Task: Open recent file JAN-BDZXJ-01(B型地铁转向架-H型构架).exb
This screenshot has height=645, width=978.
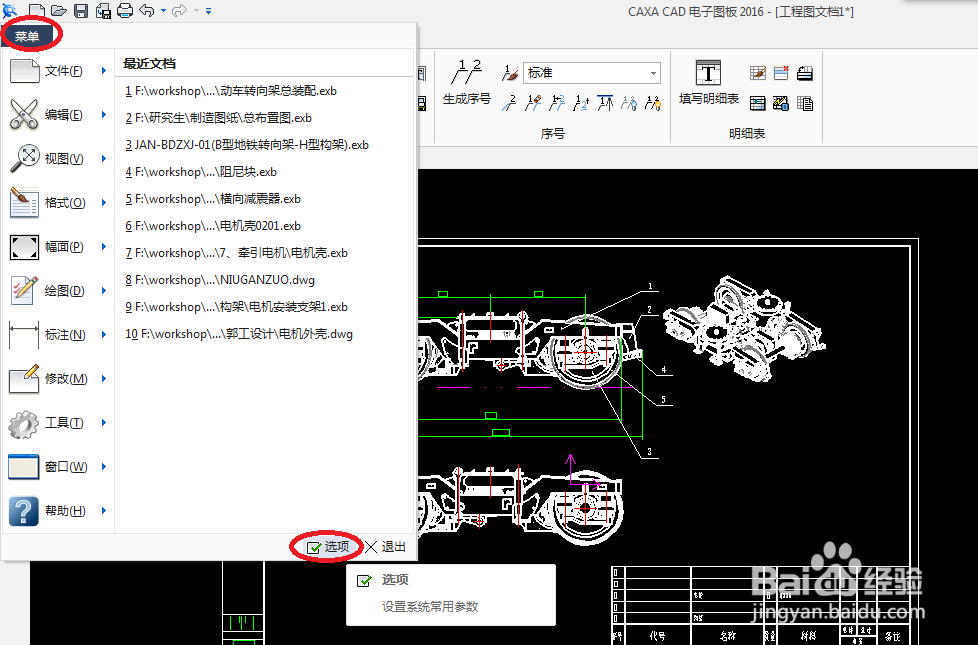Action: click(x=247, y=145)
